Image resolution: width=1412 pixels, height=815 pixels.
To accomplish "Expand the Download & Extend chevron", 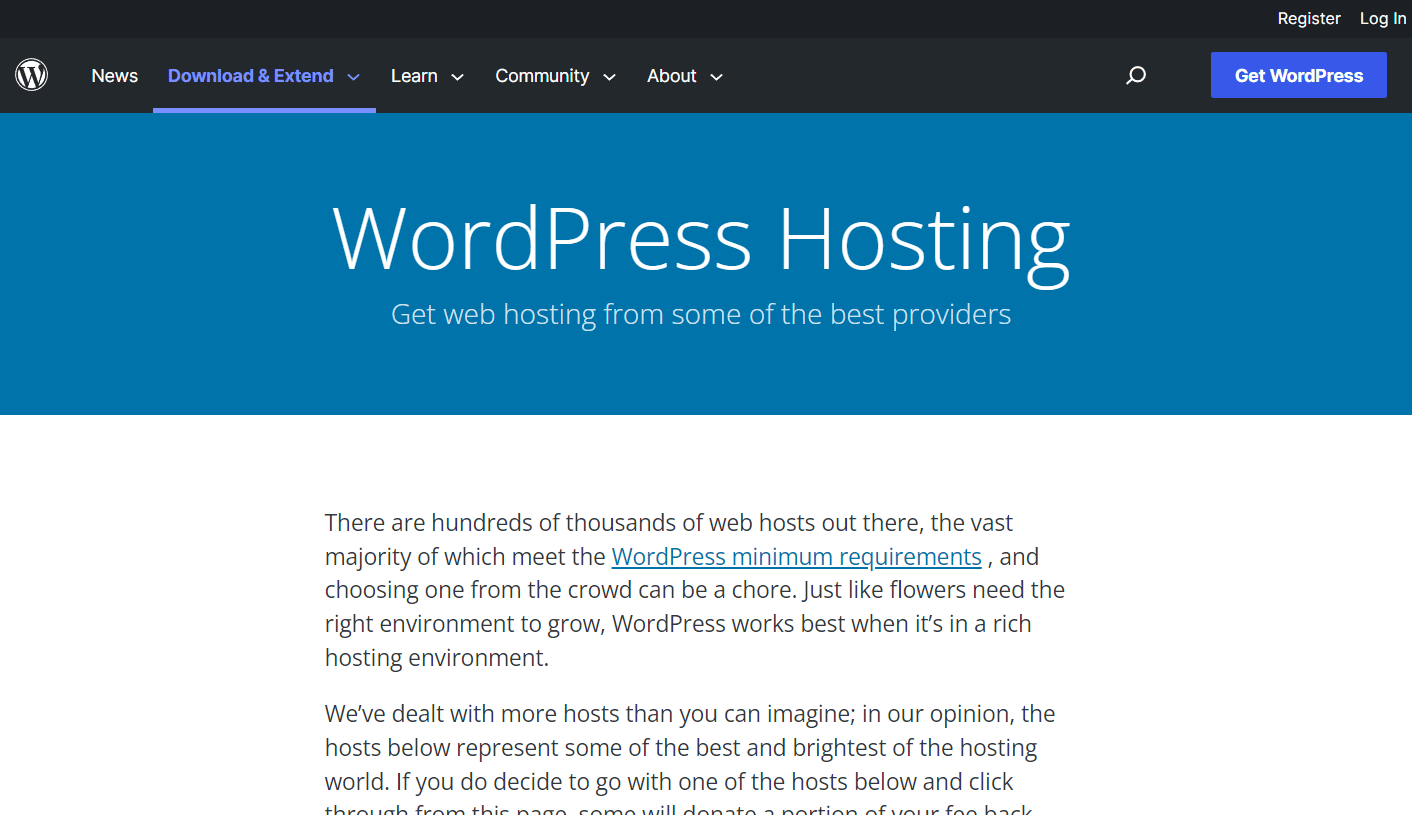I will tap(353, 77).
